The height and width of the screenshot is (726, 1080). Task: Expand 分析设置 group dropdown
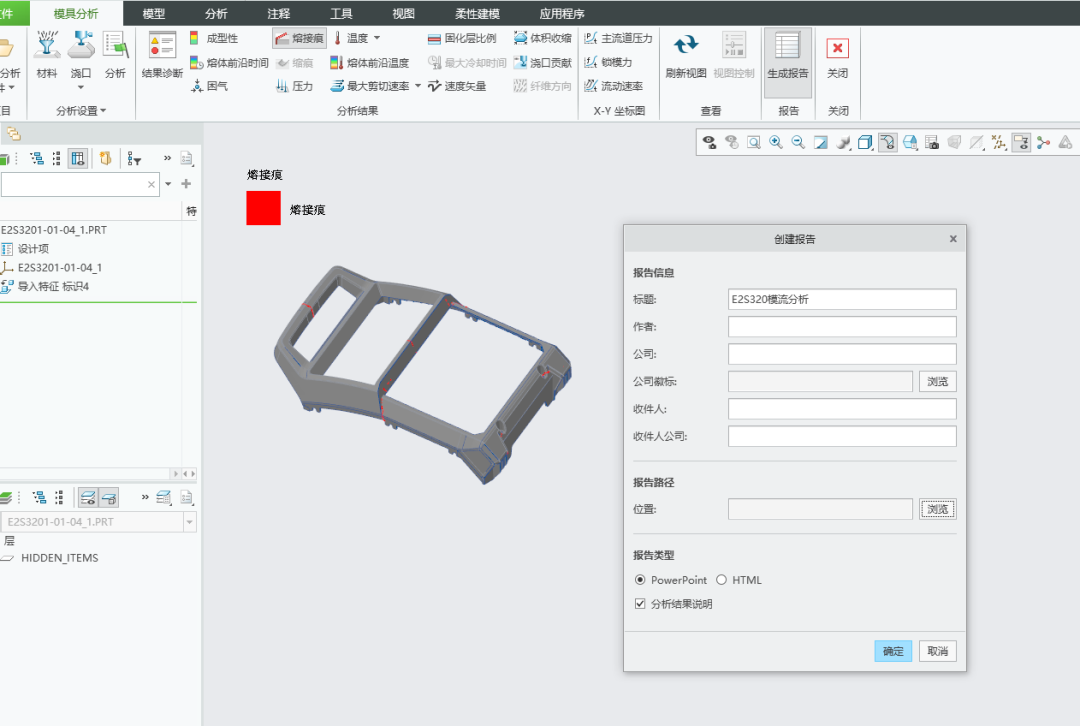[x=81, y=111]
